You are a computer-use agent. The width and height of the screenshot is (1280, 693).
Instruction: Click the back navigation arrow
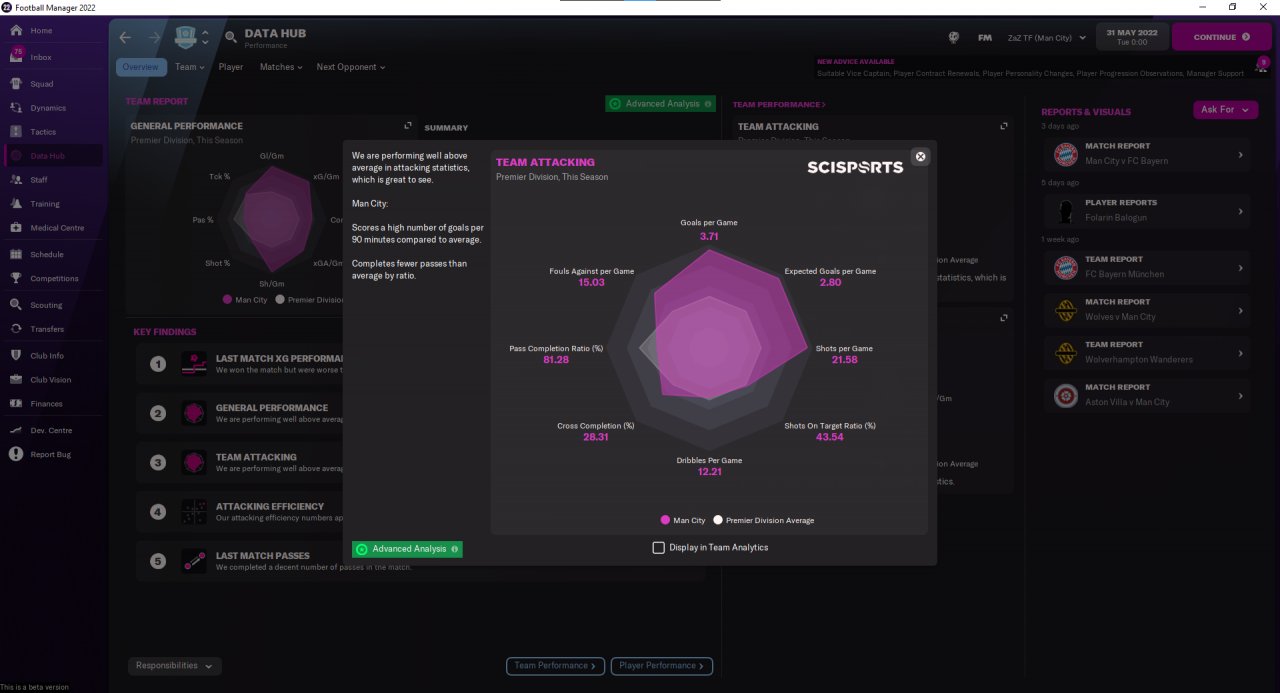[125, 37]
